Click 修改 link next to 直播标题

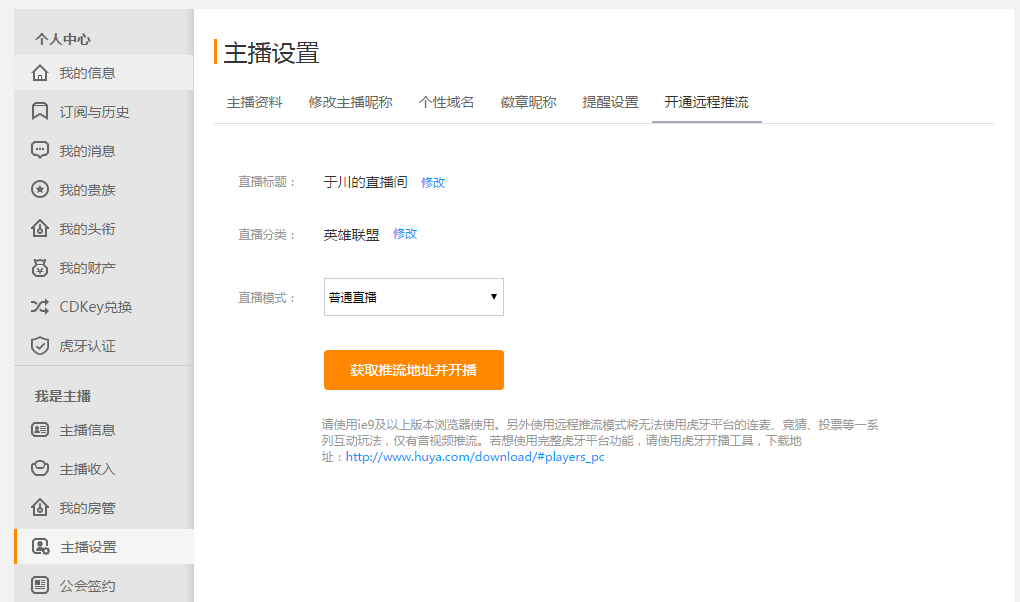coord(433,183)
